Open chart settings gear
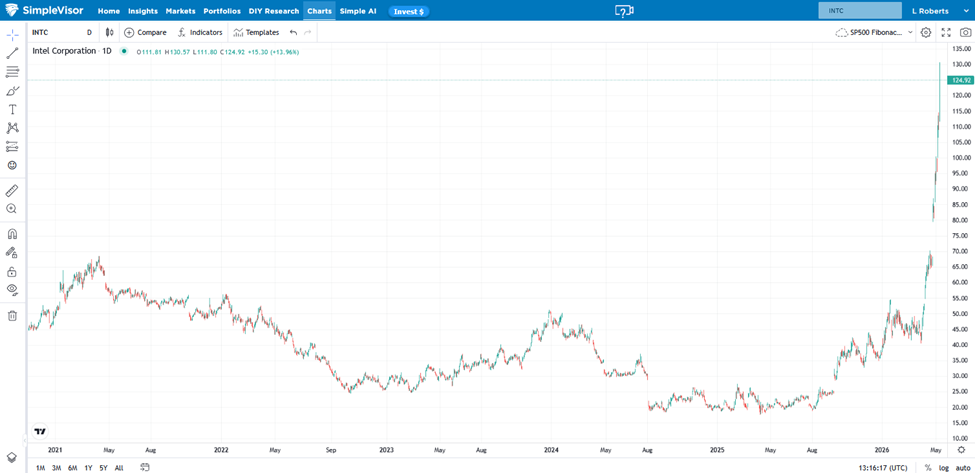The height and width of the screenshot is (473, 975). 926,32
